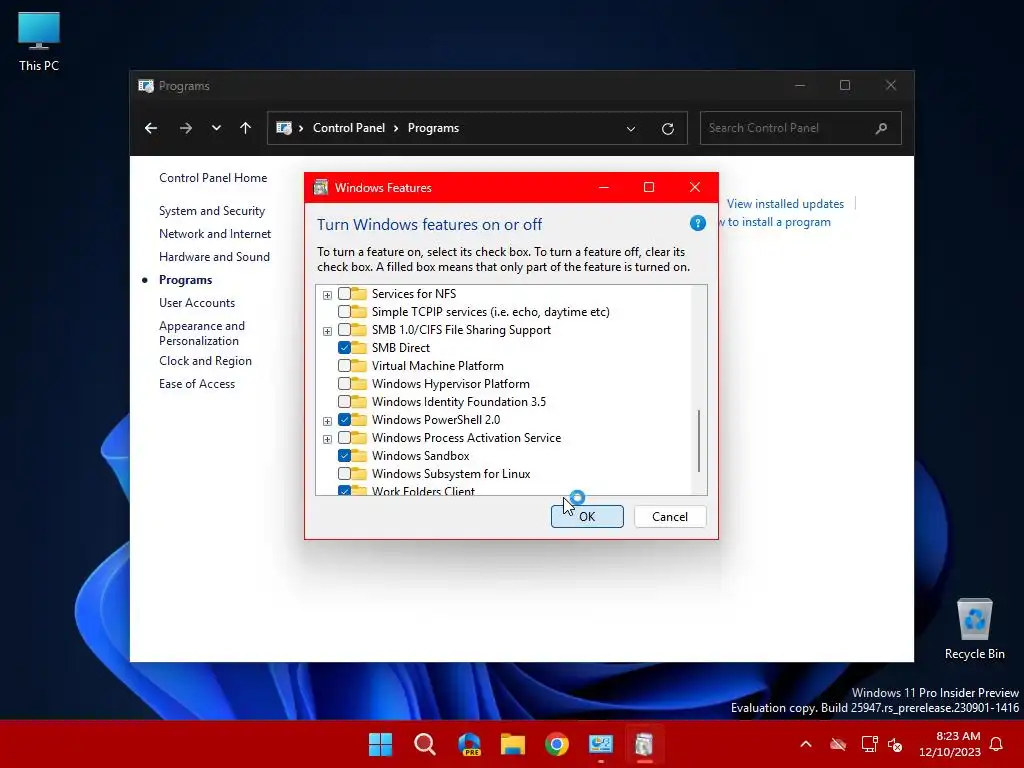Viewport: 1024px width, 768px height.
Task: Refresh the Control Panel address bar
Action: [x=667, y=129]
